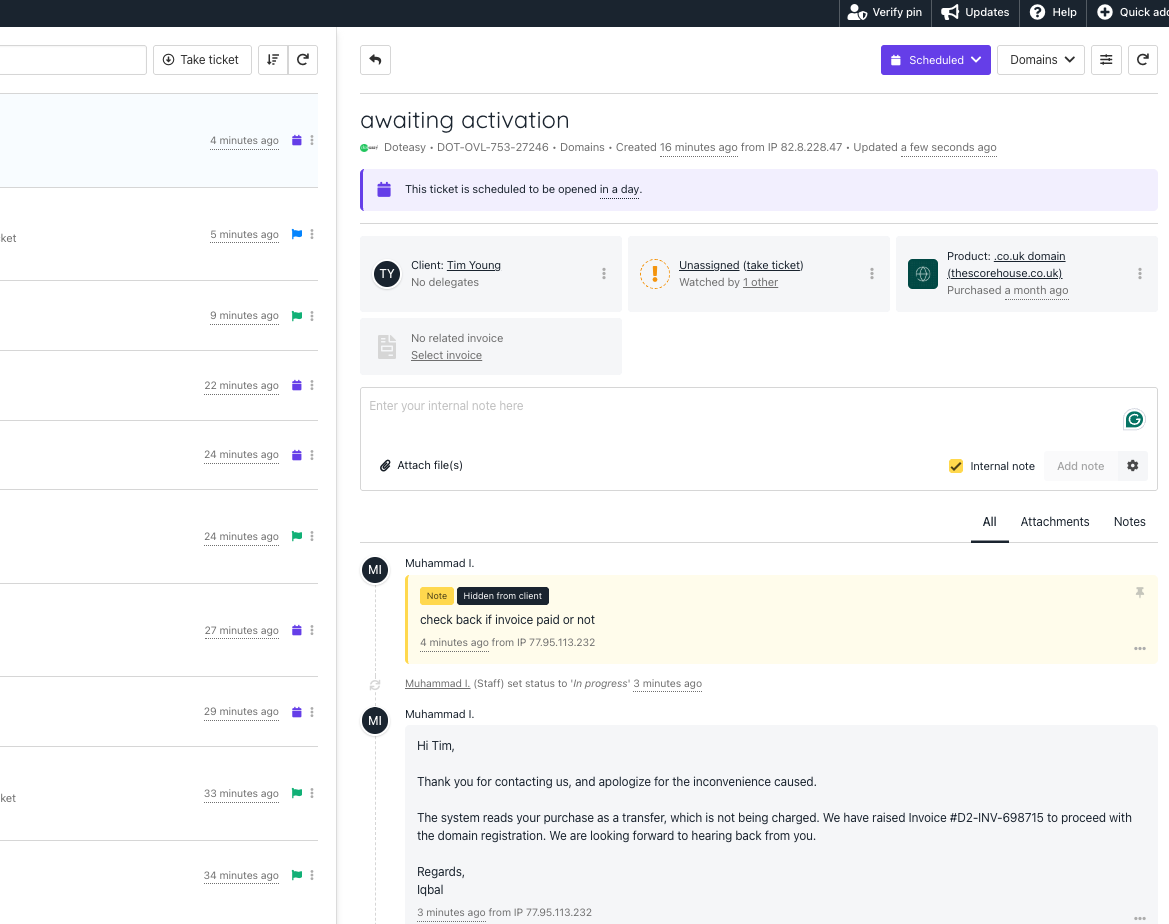This screenshot has height=924, width=1169.
Task: Open the ticket list sort order icon
Action: pyautogui.click(x=273, y=60)
